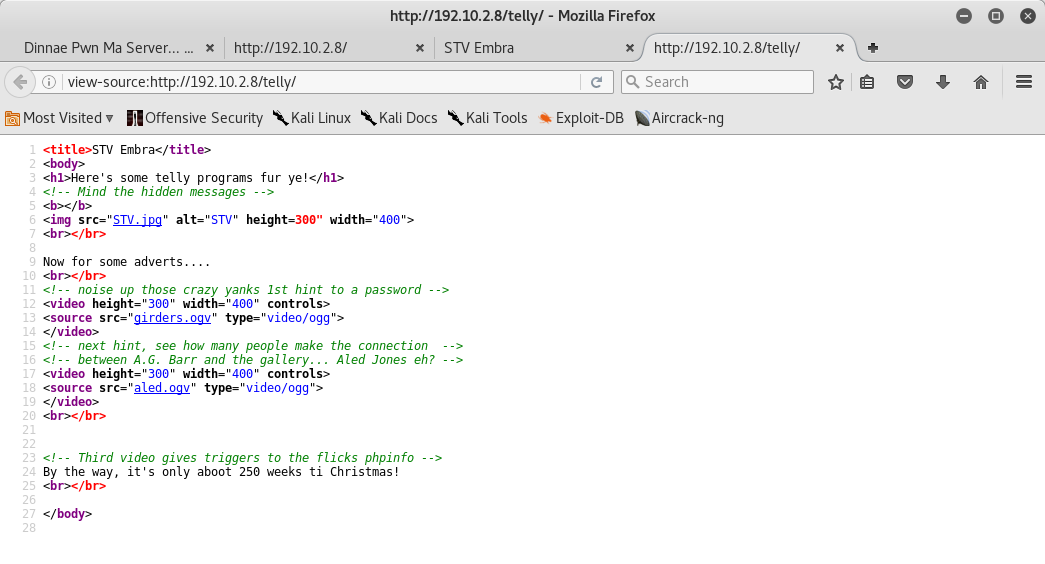The height and width of the screenshot is (564, 1045).
Task: Go to the Firefox home page
Action: pos(981,82)
